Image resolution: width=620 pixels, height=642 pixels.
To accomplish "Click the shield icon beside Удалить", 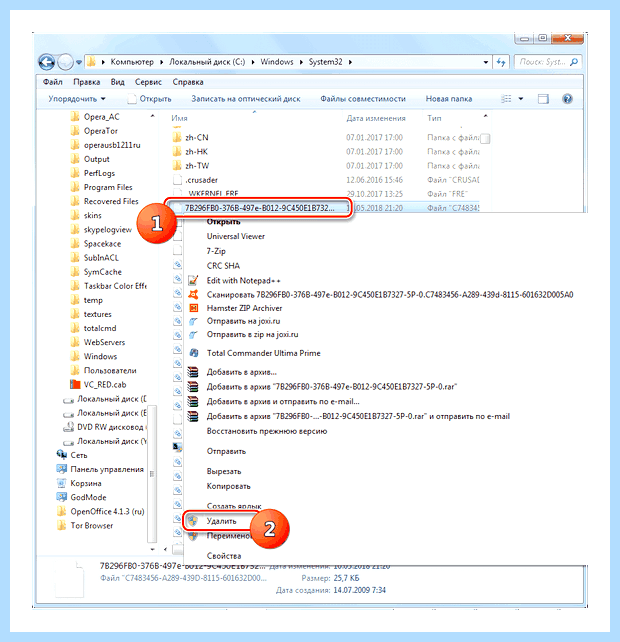I will coord(192,521).
